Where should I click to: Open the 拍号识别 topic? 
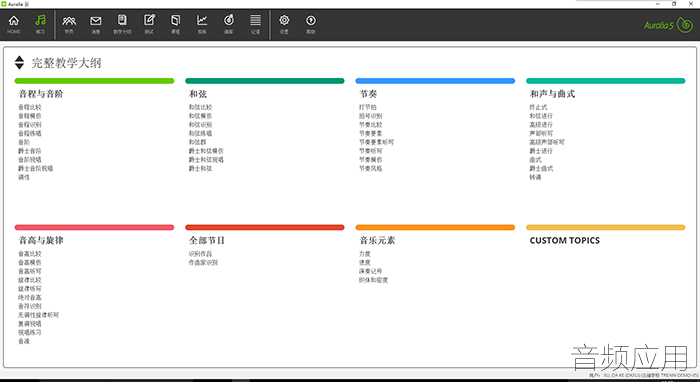click(x=371, y=116)
